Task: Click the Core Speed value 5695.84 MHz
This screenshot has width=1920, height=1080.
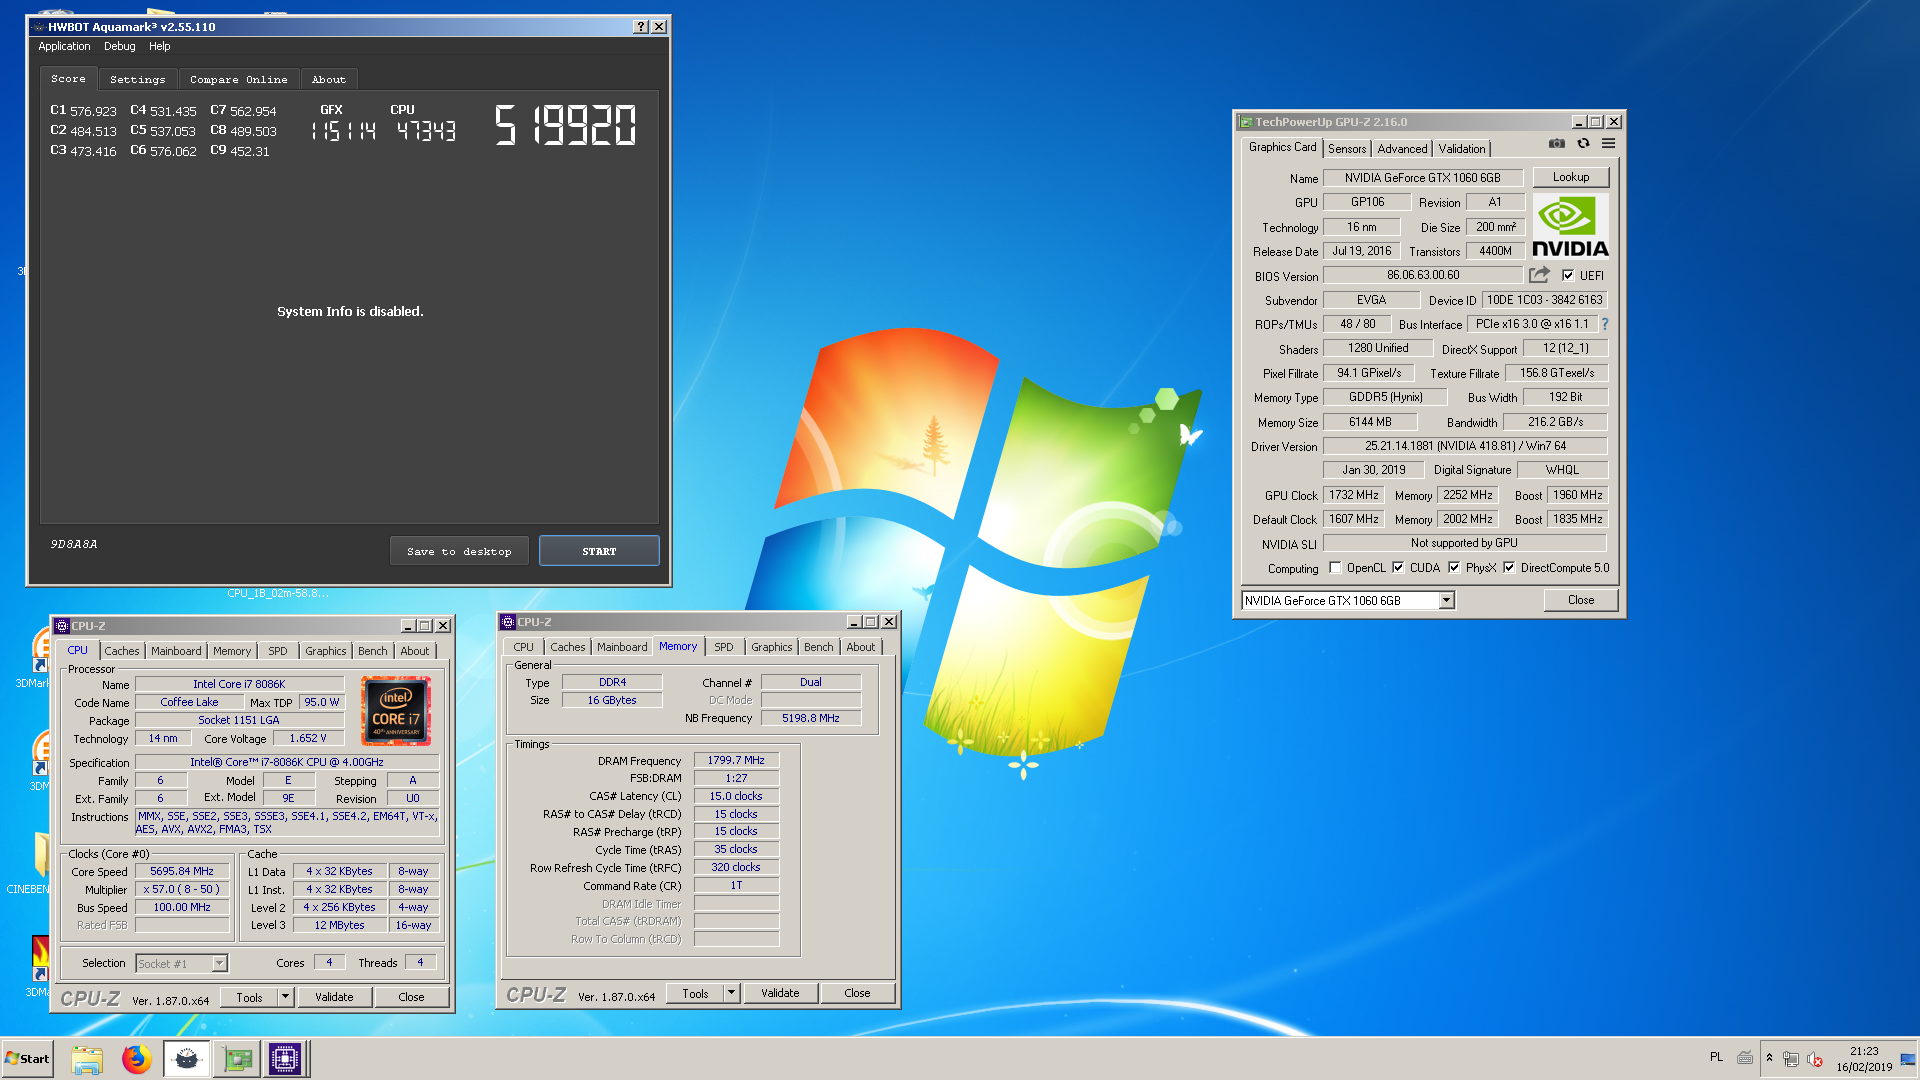Action: pyautogui.click(x=182, y=872)
